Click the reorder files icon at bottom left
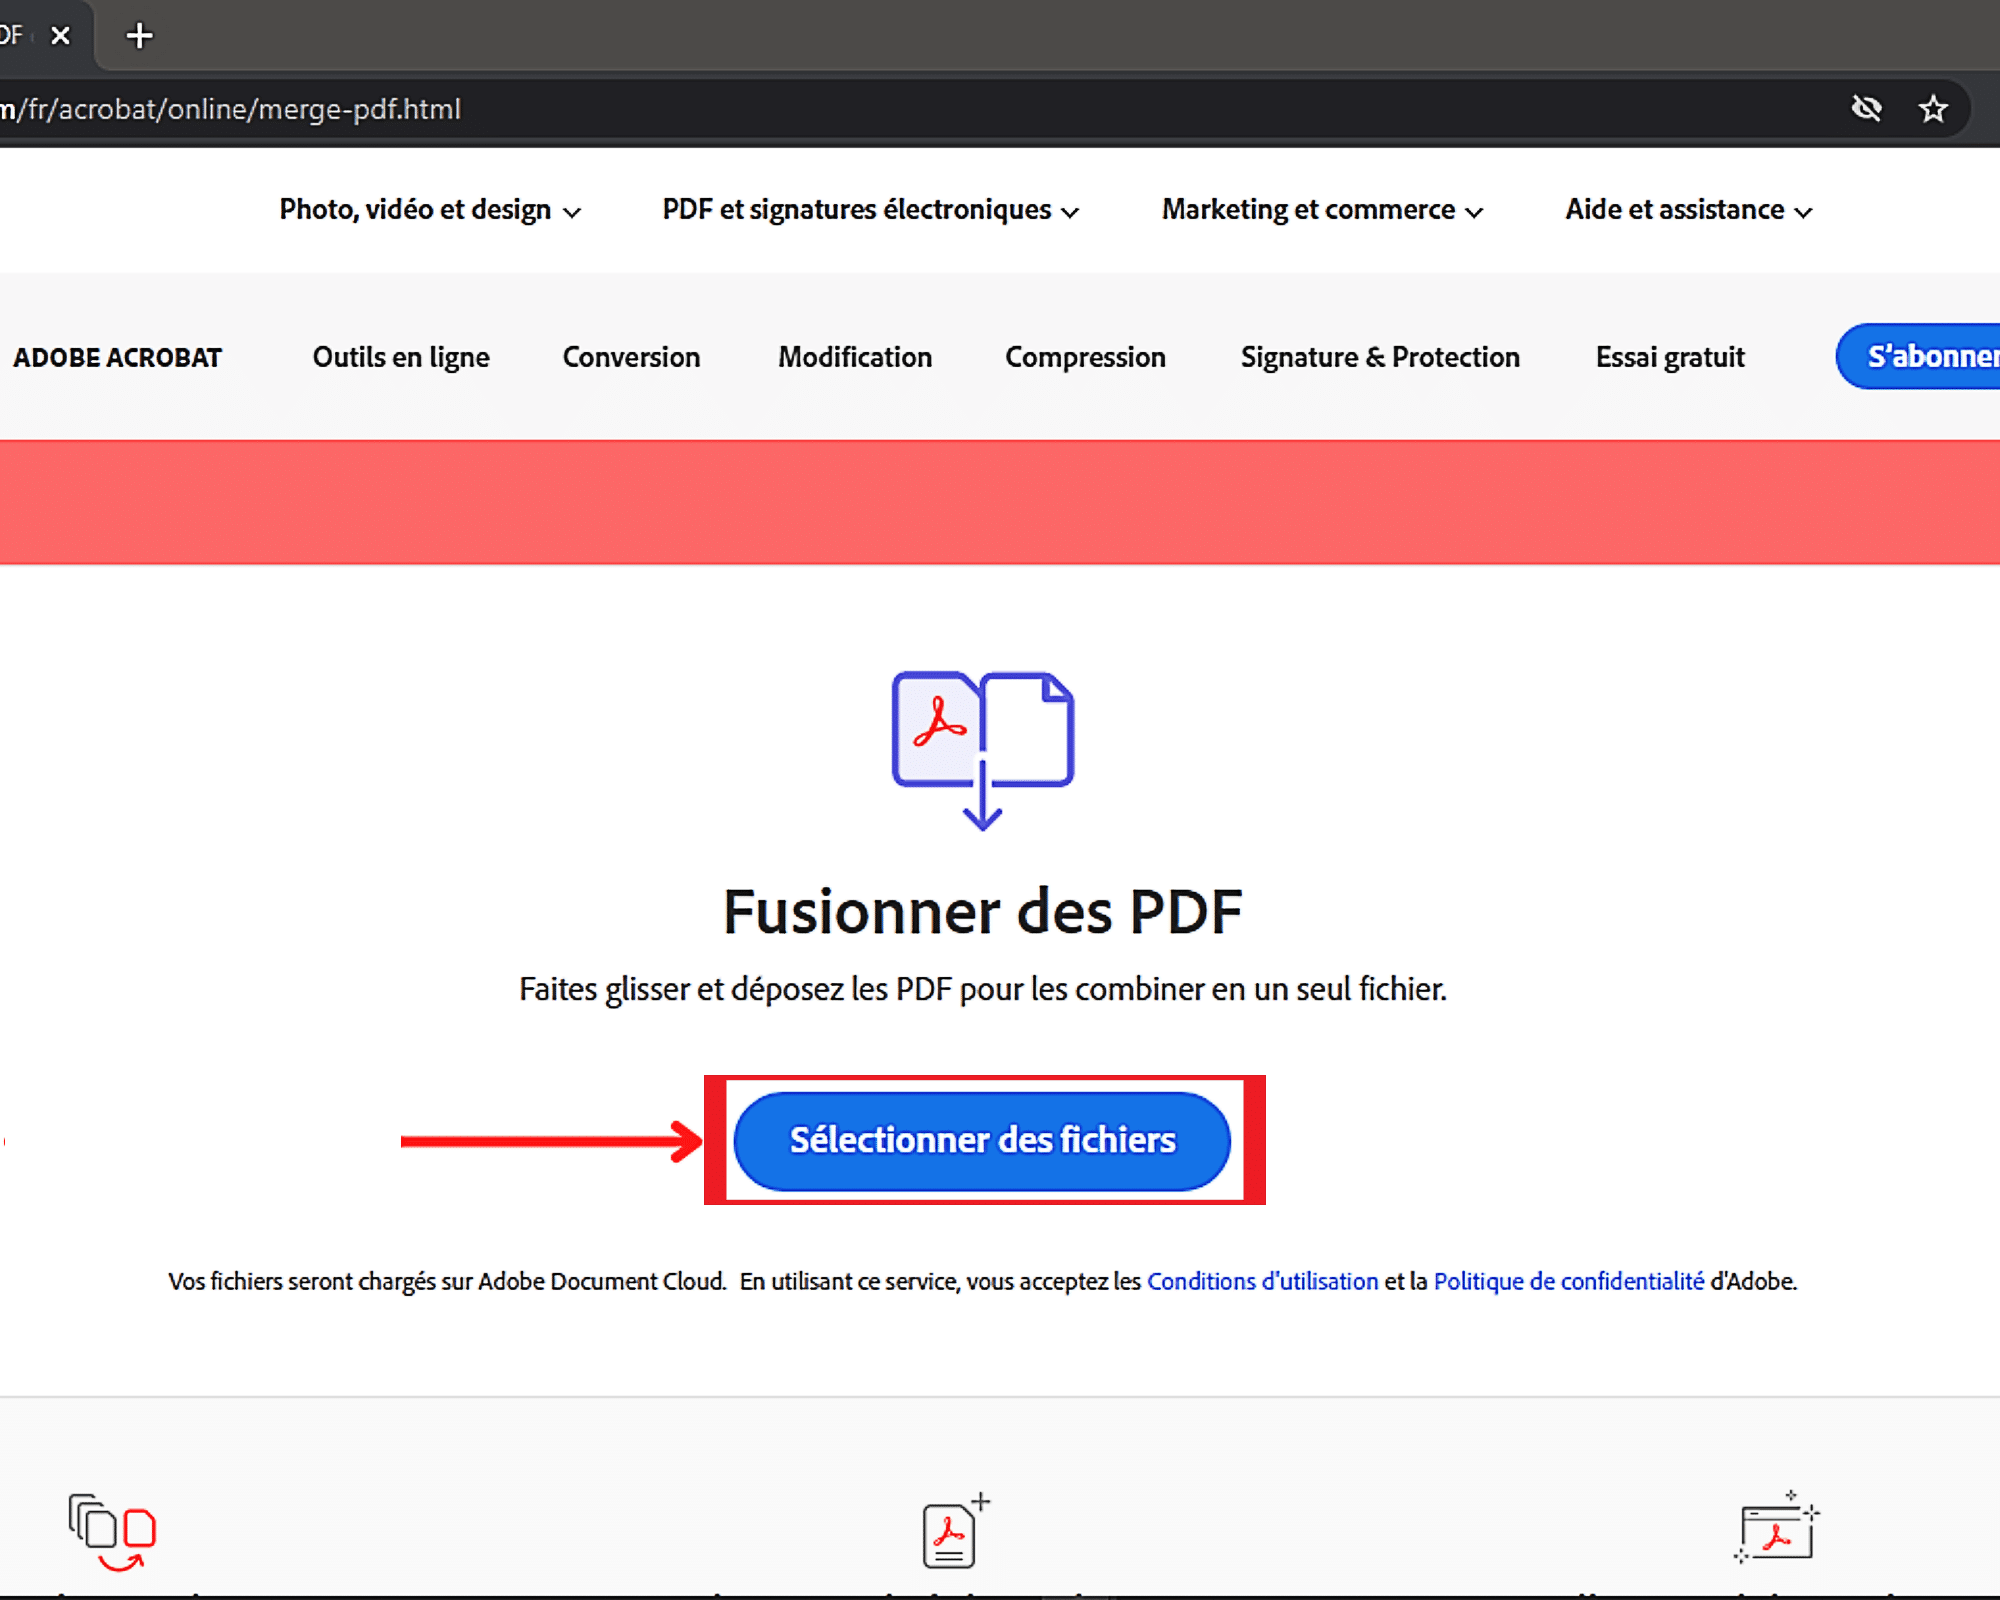The image size is (2000, 1600). click(112, 1533)
